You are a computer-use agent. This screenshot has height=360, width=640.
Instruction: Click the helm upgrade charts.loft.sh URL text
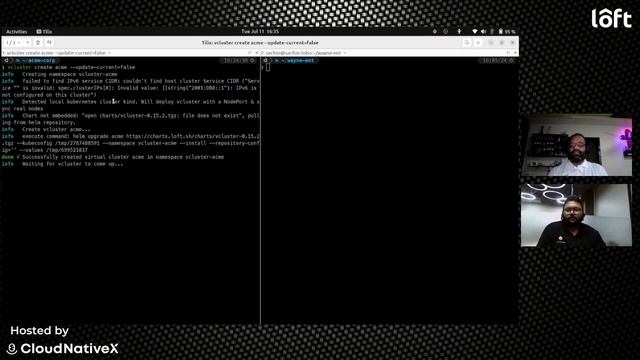(x=193, y=136)
